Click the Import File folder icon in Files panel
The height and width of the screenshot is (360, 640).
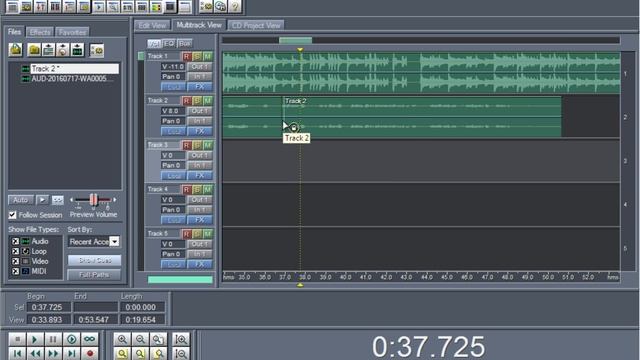point(16,50)
